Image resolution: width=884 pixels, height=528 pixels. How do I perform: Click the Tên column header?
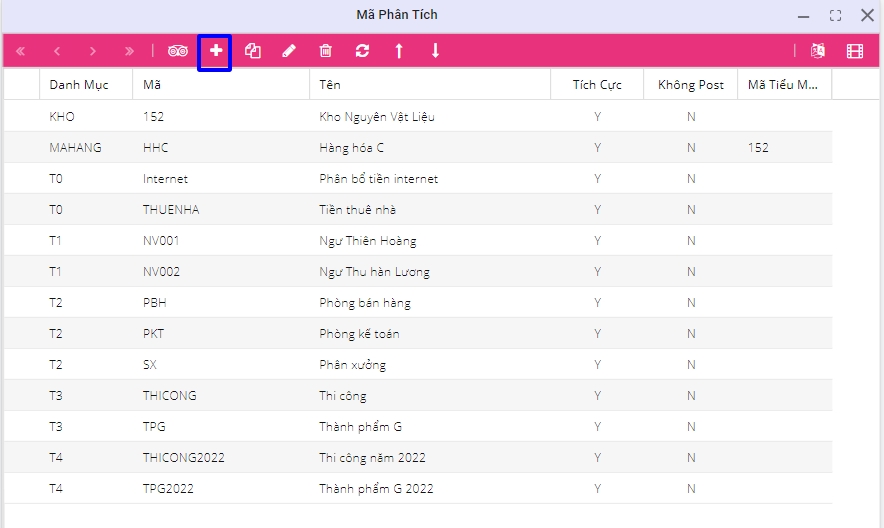coord(330,85)
